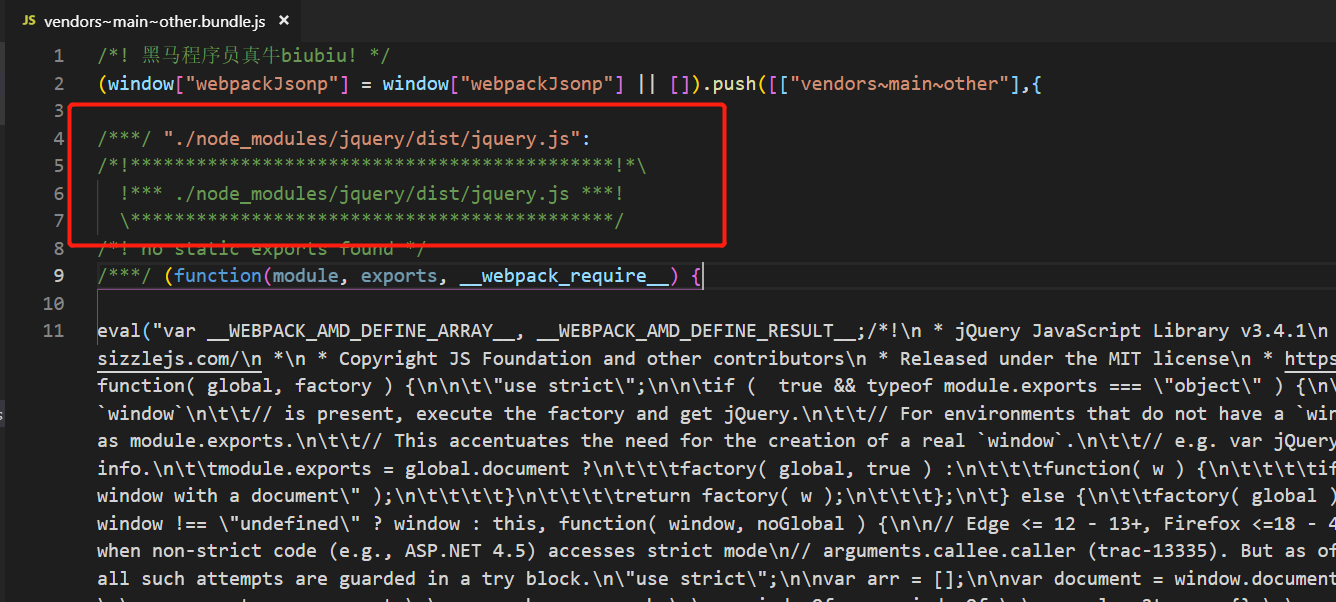The width and height of the screenshot is (1336, 602).
Task: Select line number 10 in the gutter
Action: (54, 304)
